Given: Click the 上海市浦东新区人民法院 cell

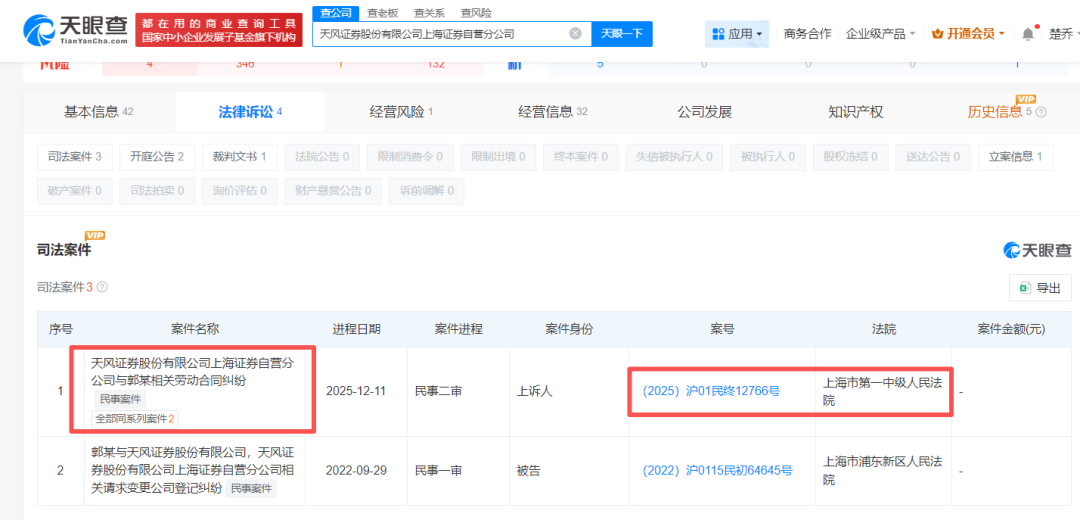Looking at the screenshot, I should tap(884, 471).
